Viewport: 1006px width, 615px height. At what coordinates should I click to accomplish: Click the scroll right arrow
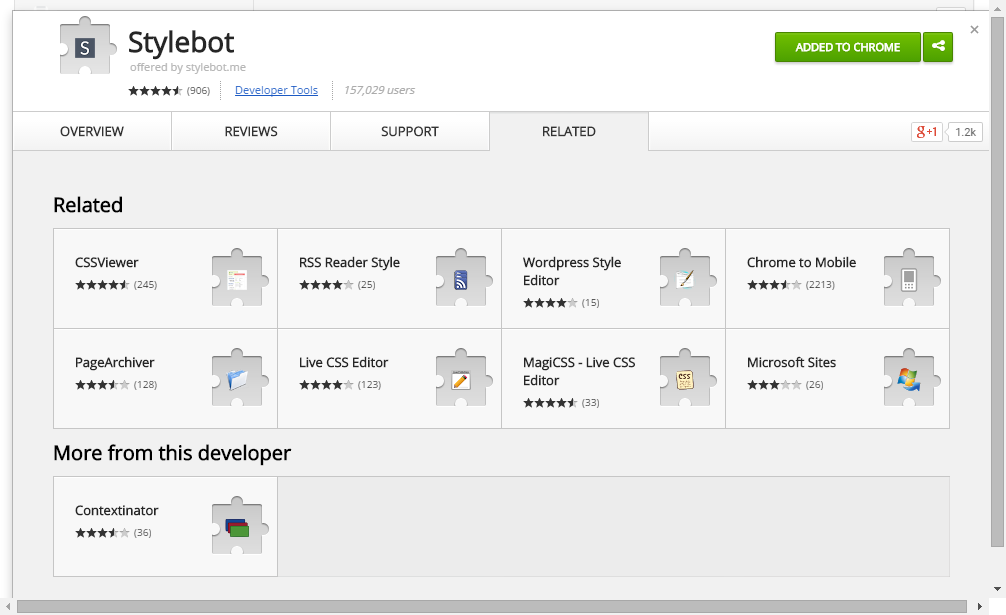tap(980, 607)
